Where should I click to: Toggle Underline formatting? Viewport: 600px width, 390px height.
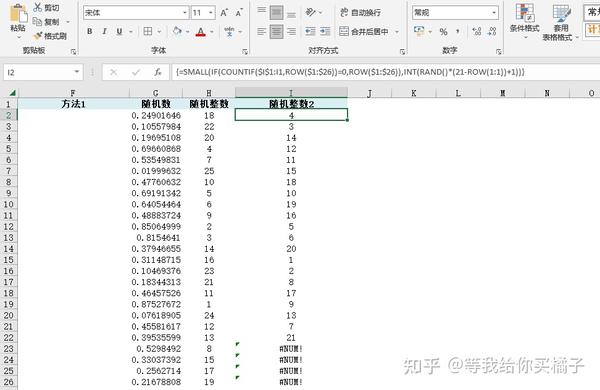[119, 31]
